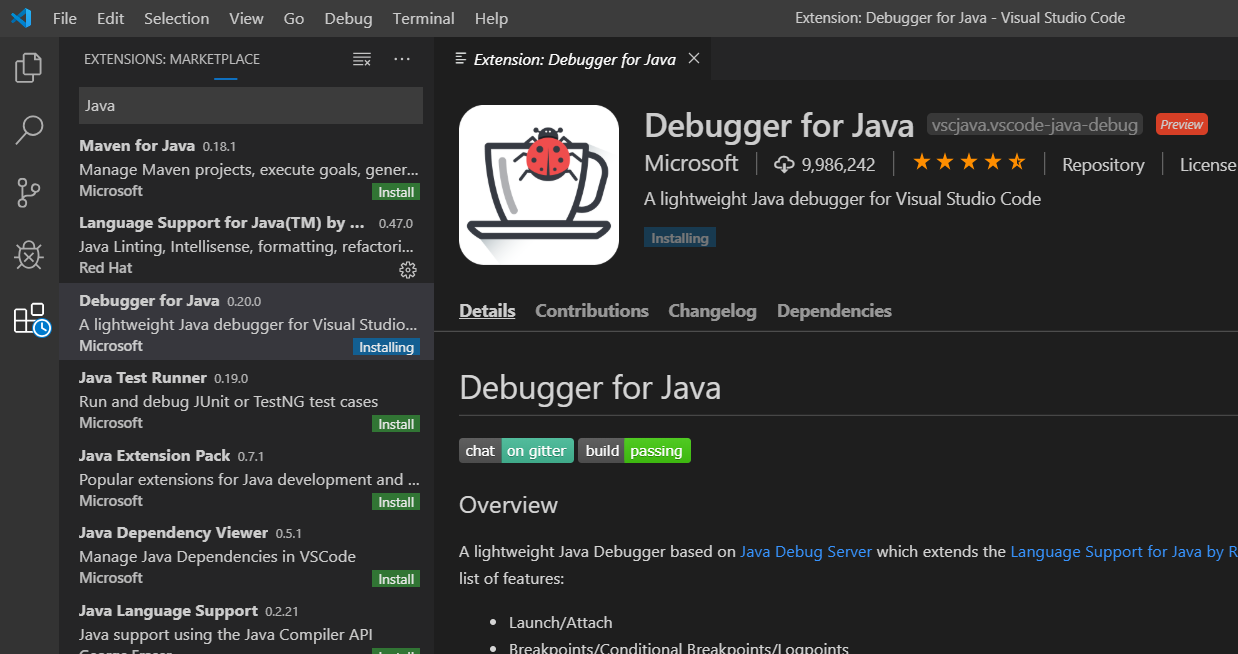
Task: Open the Go menu
Action: [x=294, y=18]
